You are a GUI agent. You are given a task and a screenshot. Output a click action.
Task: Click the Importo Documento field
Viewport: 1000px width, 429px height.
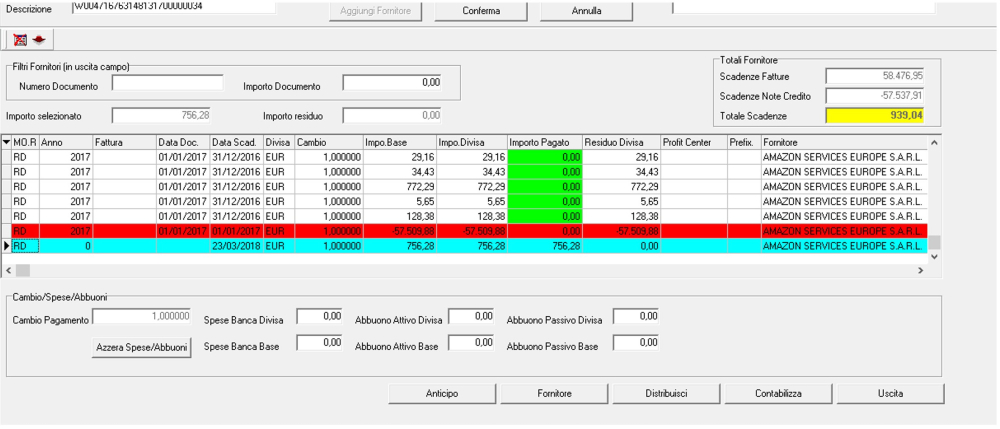pos(392,83)
